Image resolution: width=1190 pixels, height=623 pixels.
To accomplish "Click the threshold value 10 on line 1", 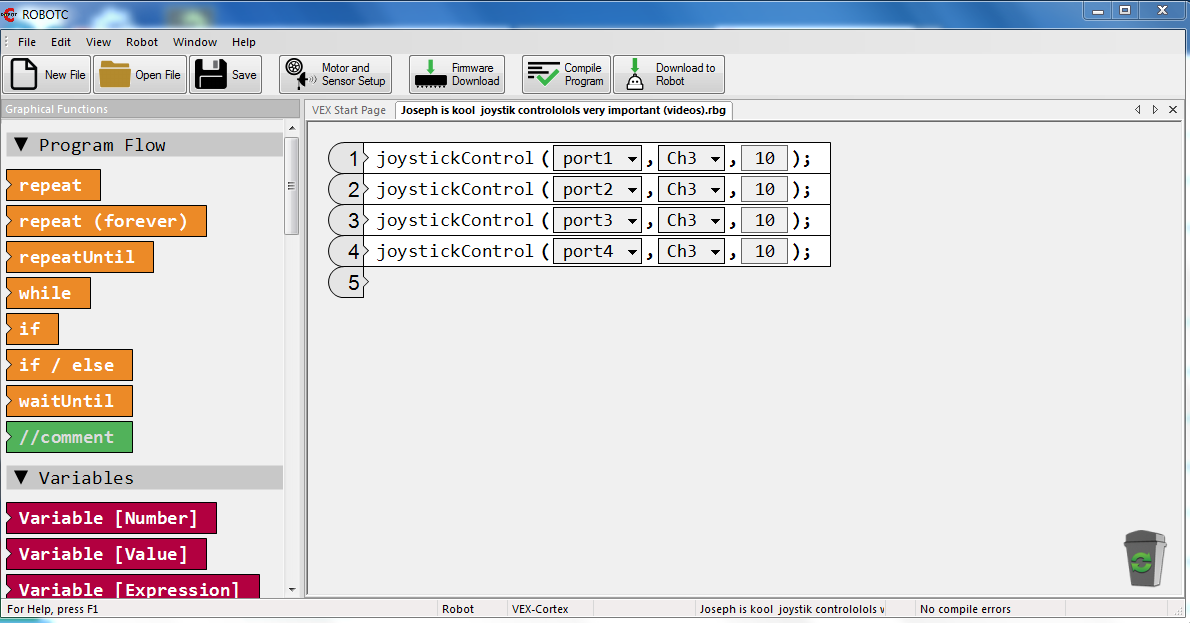I will [x=764, y=159].
